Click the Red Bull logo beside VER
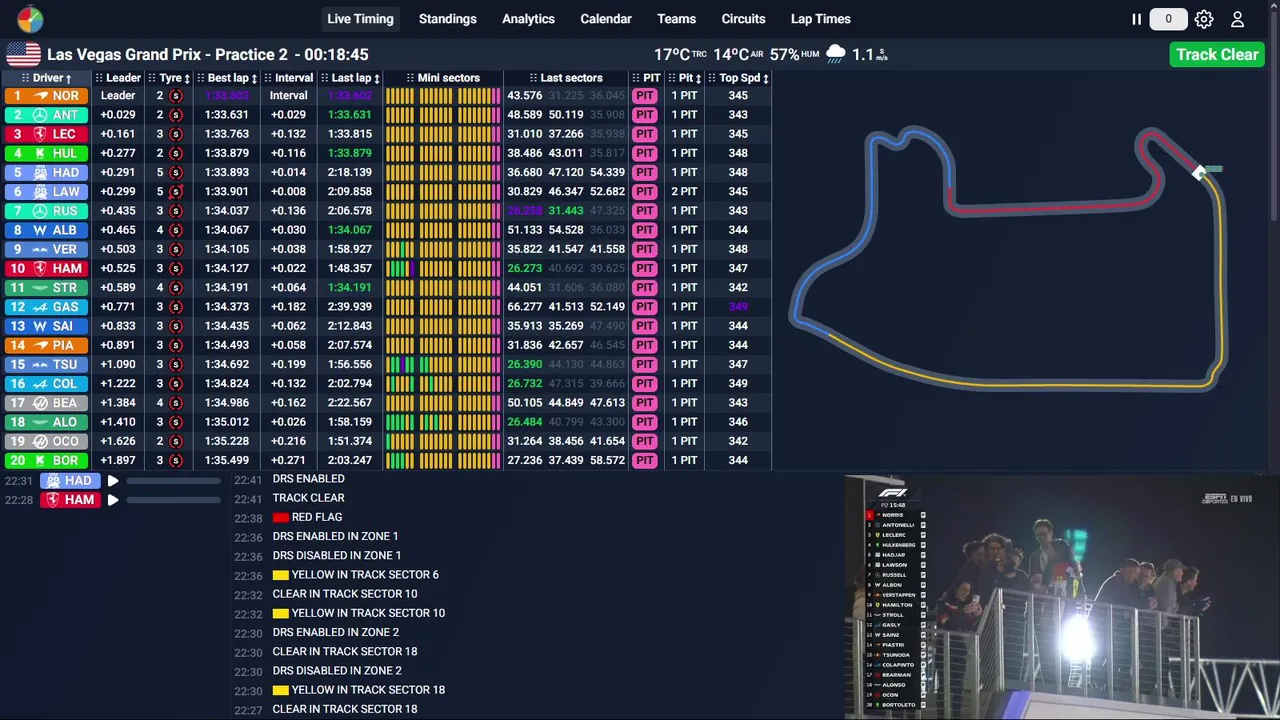Screen dimensions: 1280x720 click(40, 249)
